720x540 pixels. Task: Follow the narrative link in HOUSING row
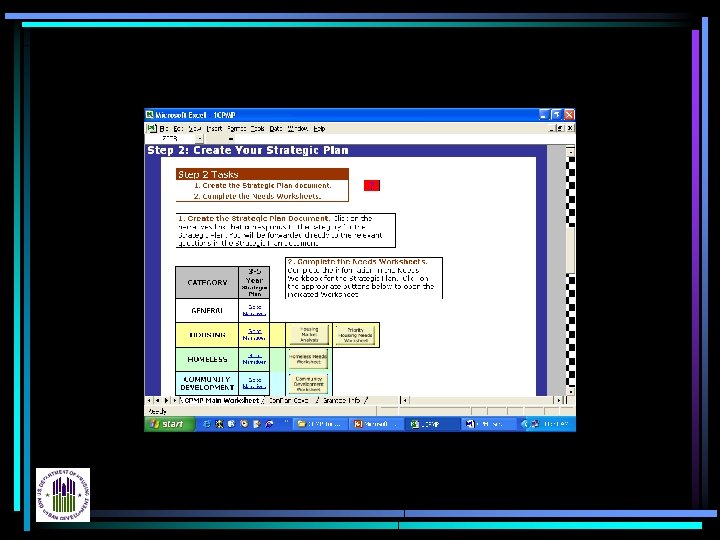click(x=254, y=335)
